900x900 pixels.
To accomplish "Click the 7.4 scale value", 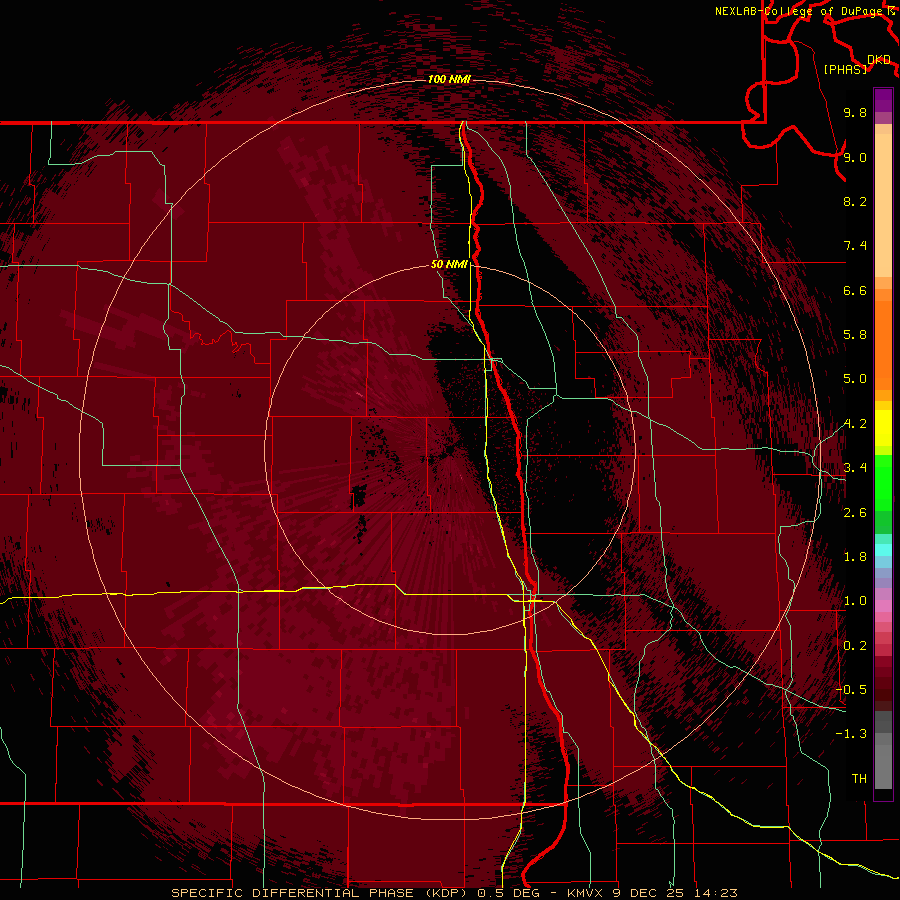I will coord(855,246).
